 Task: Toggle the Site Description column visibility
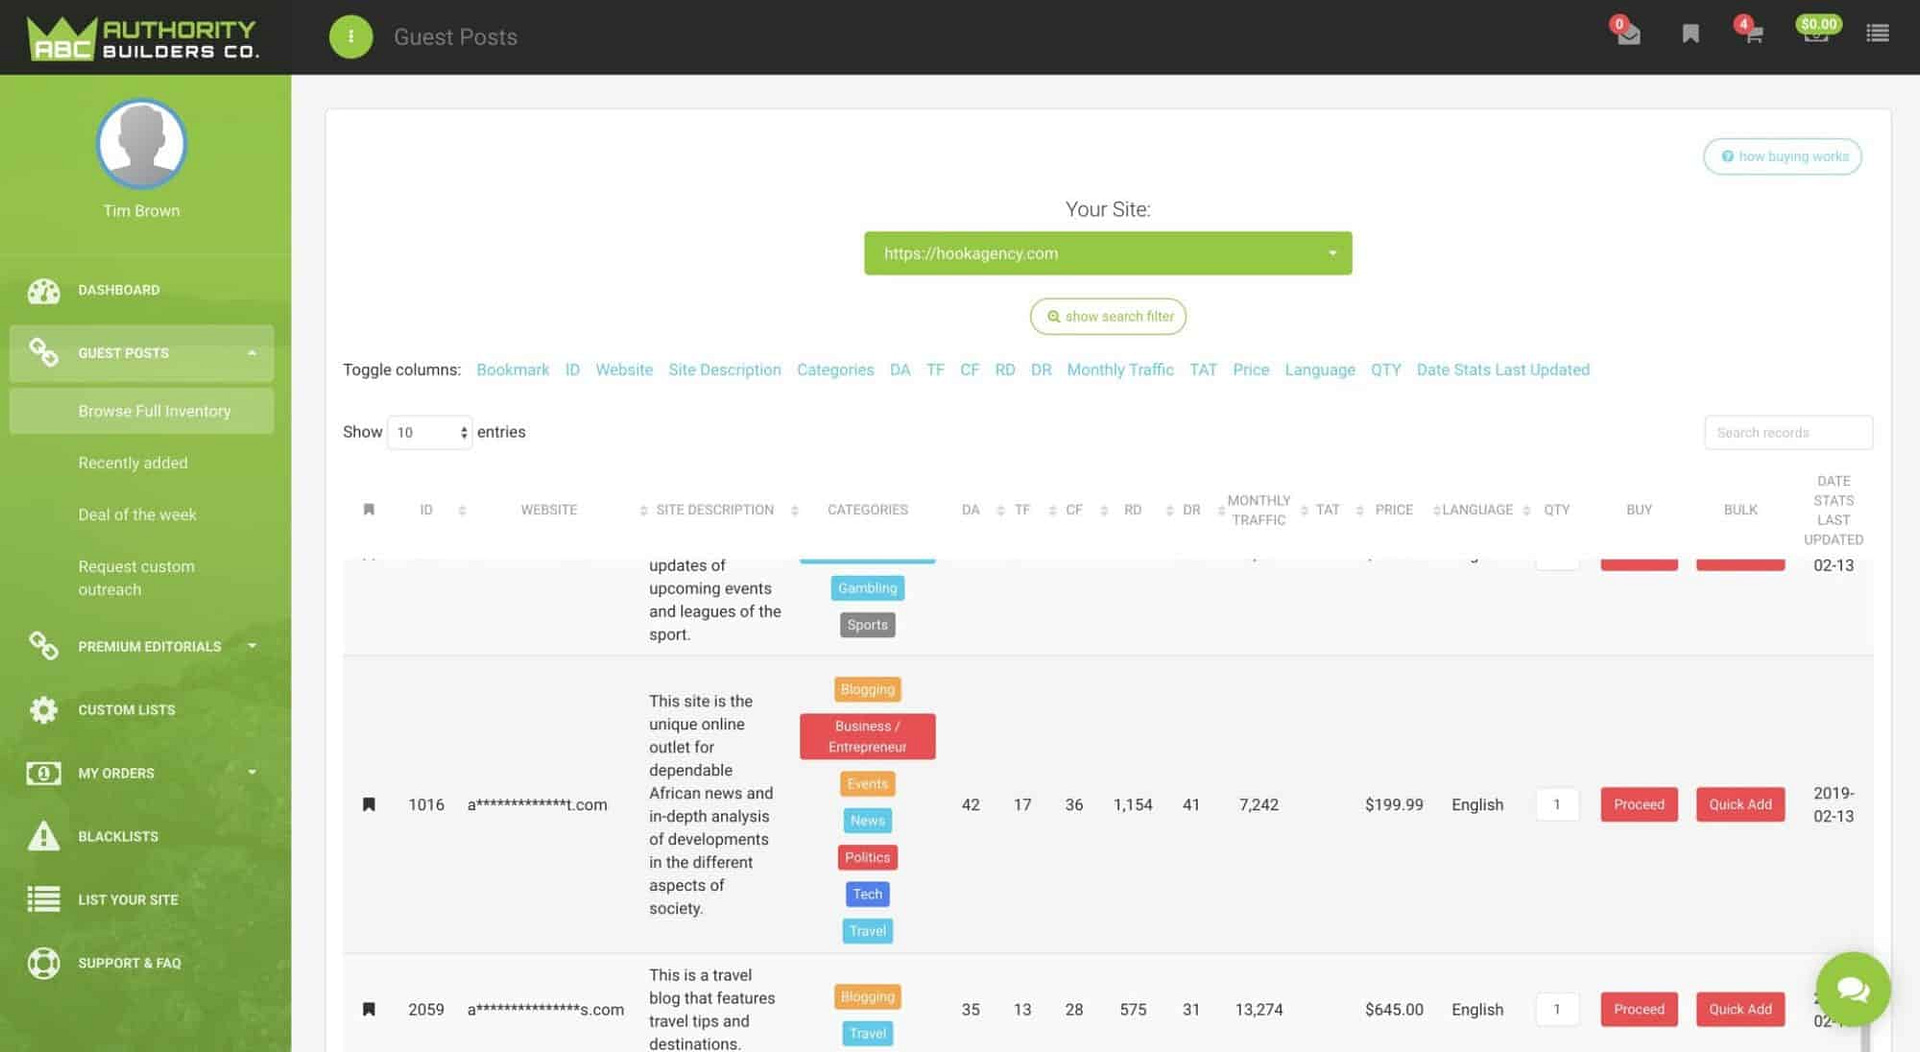[724, 370]
